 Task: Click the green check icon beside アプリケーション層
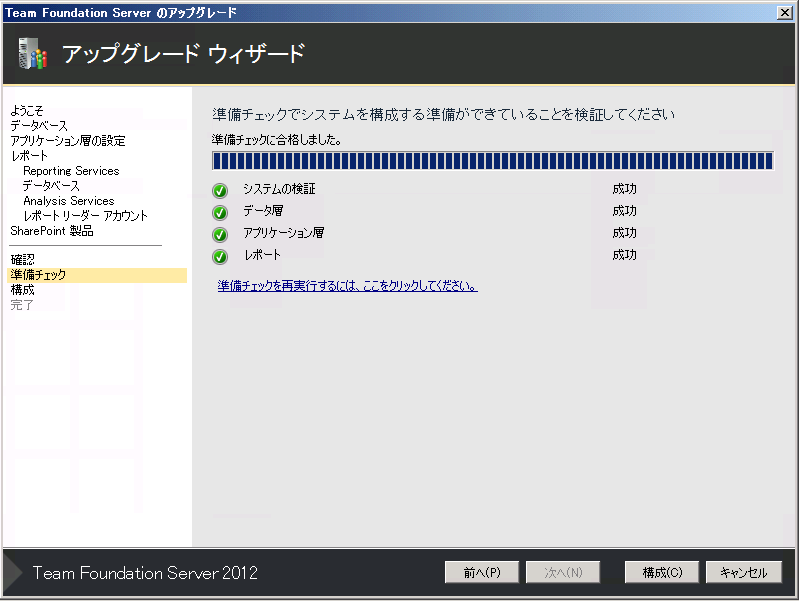pyautogui.click(x=220, y=234)
